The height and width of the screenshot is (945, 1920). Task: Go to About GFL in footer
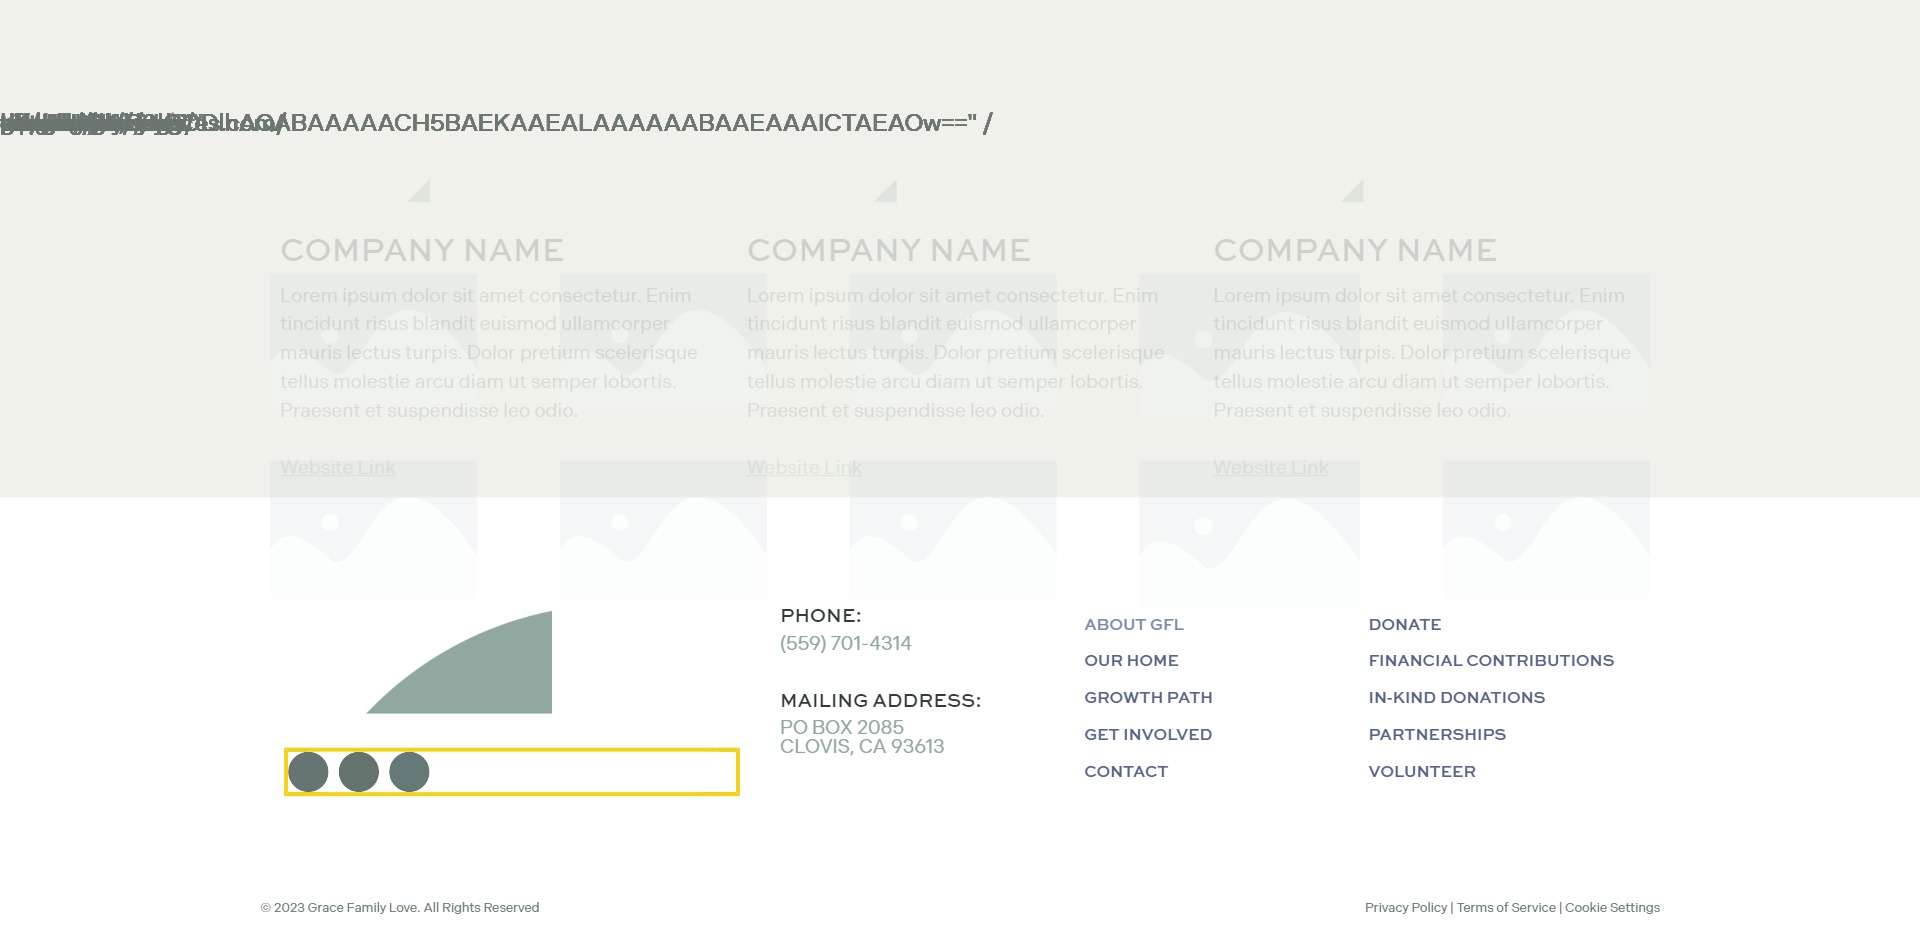[x=1134, y=624]
